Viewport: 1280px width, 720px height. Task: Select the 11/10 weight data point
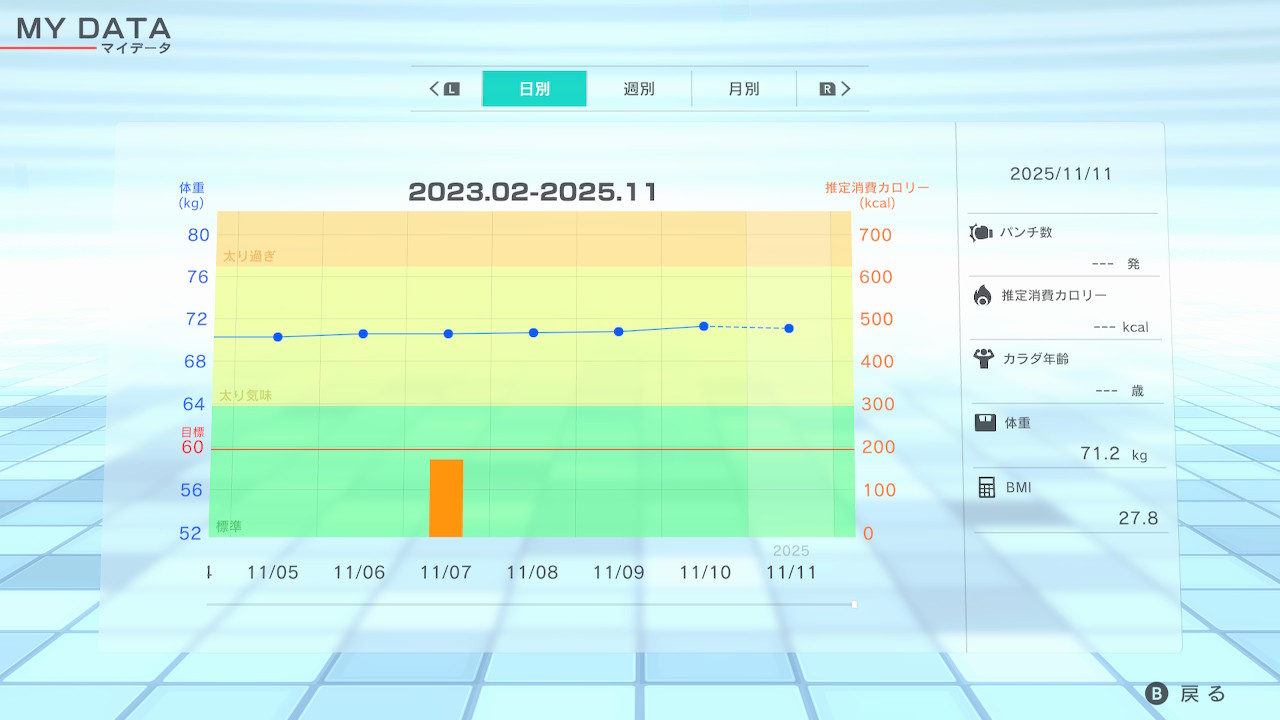click(704, 326)
